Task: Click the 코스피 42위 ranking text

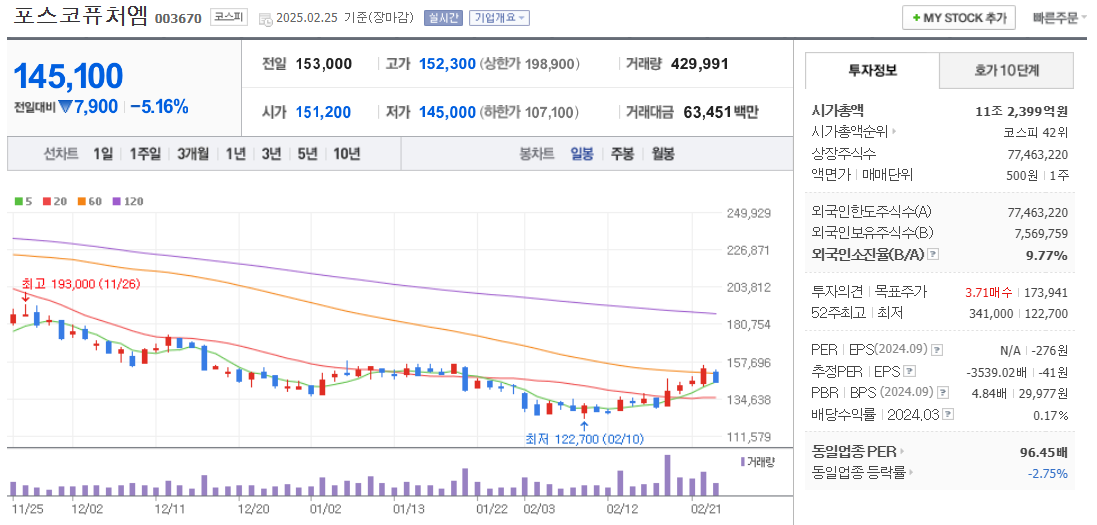Action: [x=1035, y=132]
